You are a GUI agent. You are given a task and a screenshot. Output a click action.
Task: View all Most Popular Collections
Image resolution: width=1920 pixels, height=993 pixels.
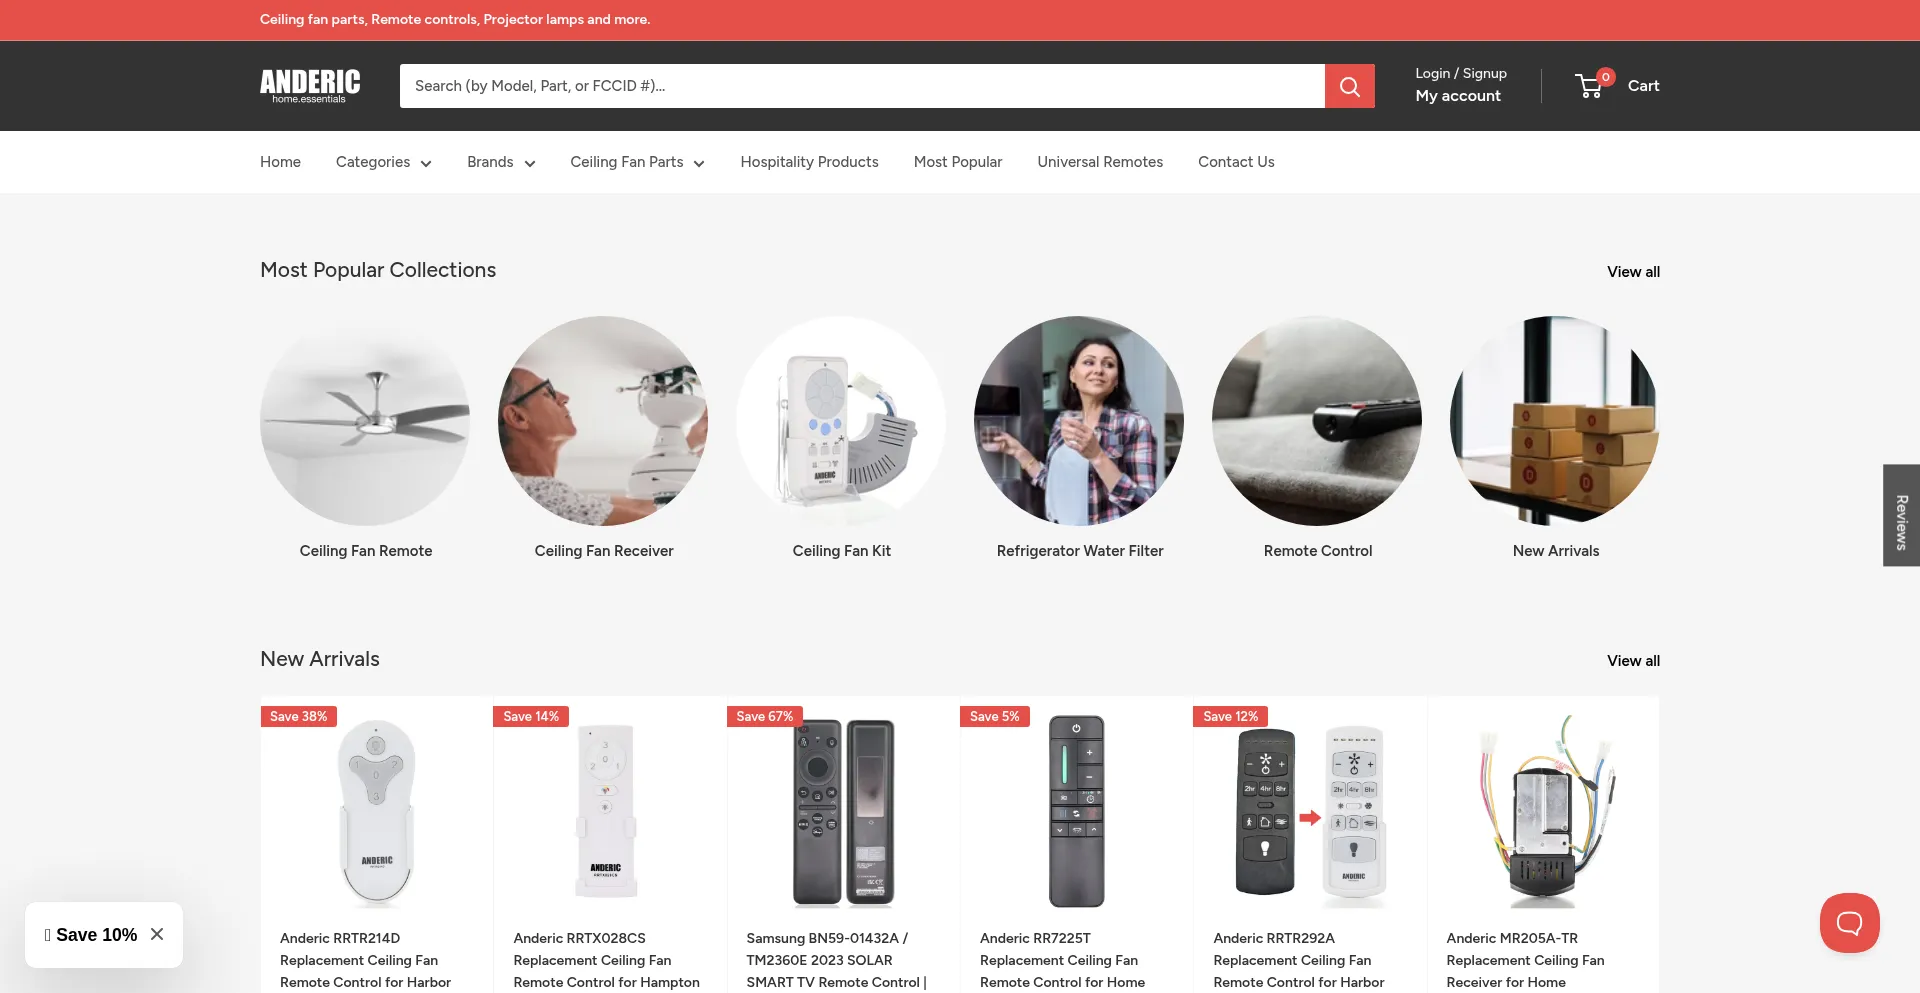(x=1633, y=272)
